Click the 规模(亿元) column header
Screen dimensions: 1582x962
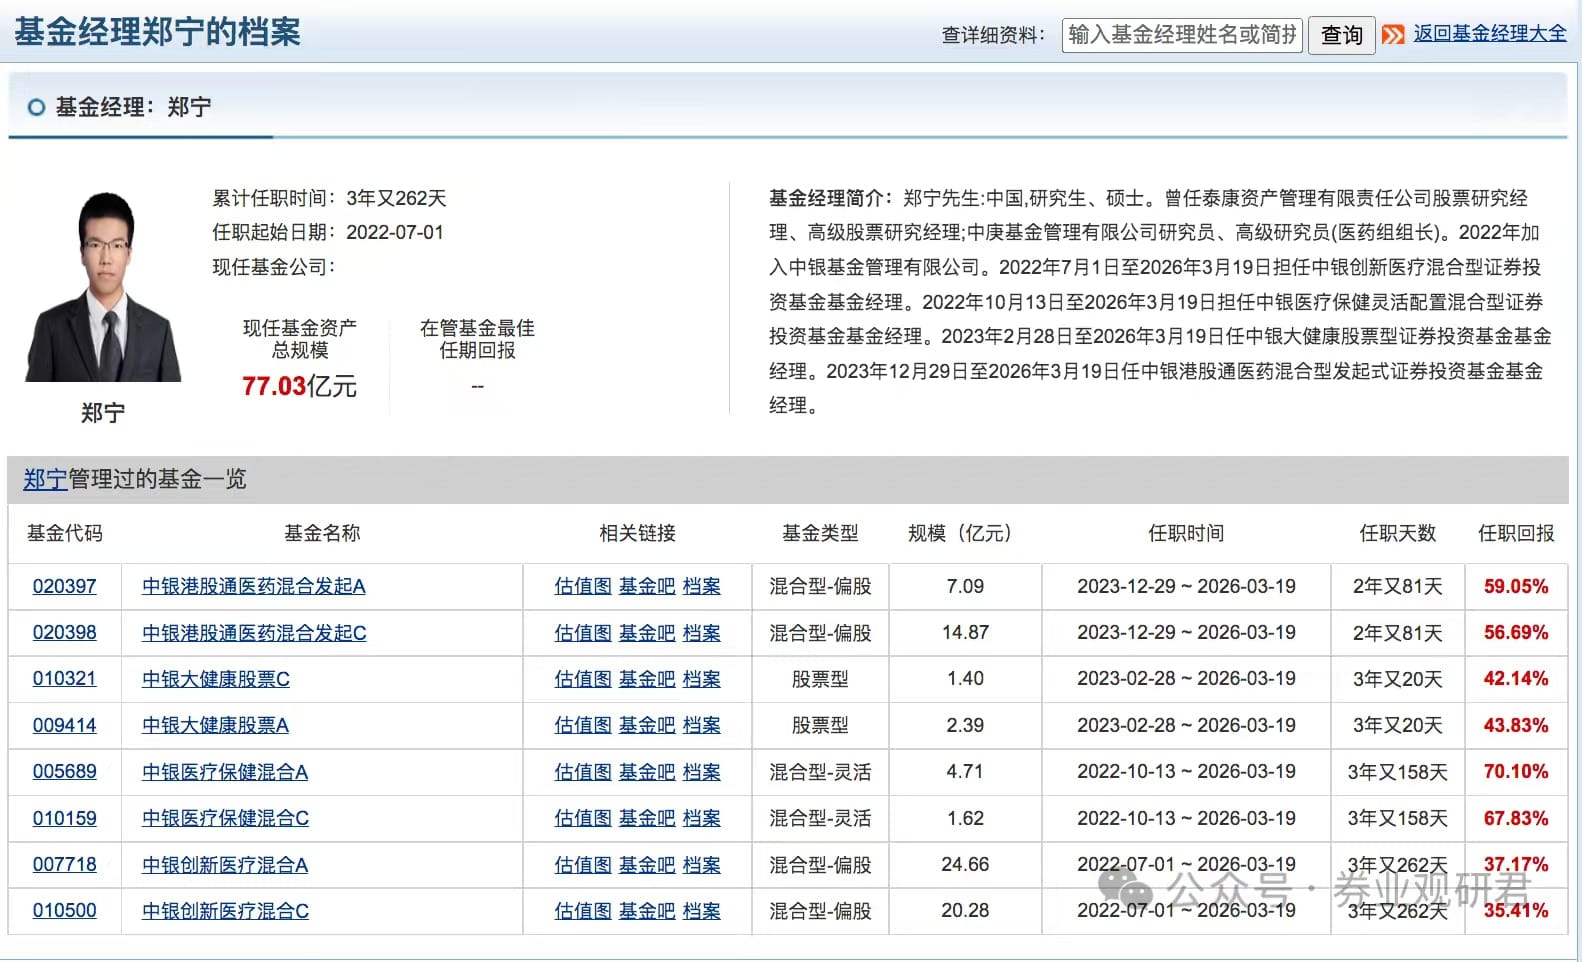[959, 533]
